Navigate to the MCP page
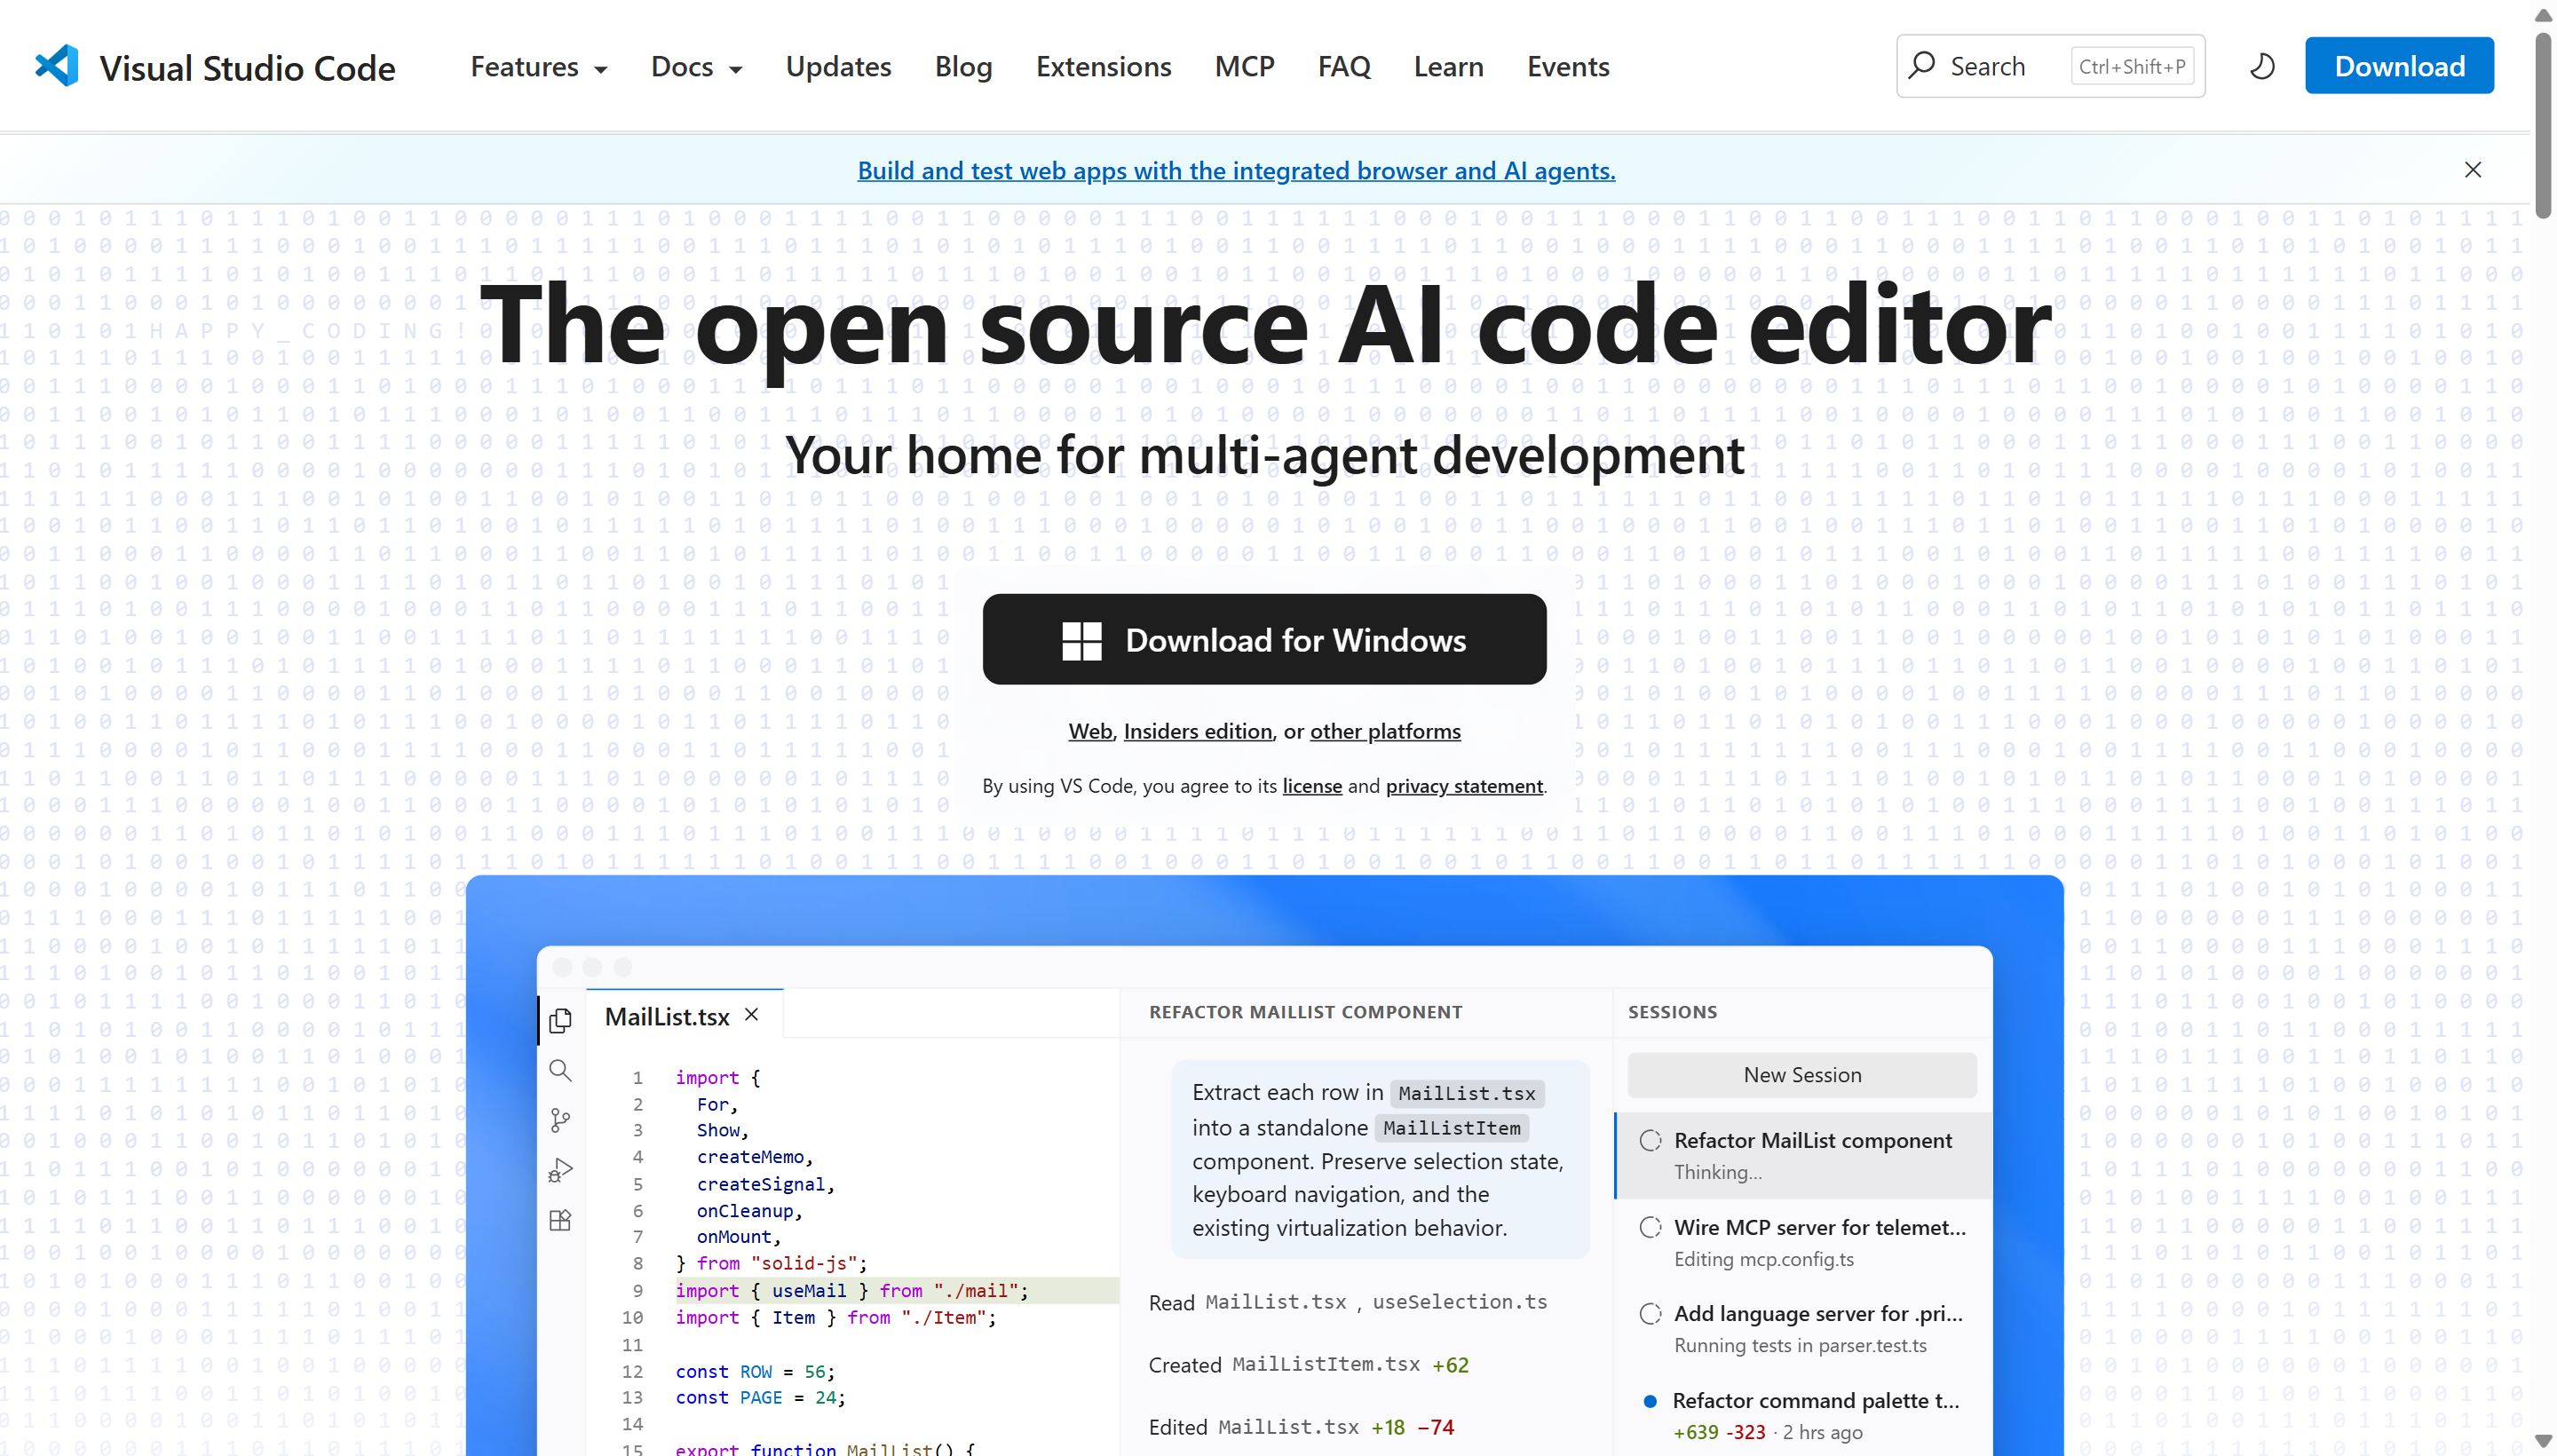The width and height of the screenshot is (2557, 1456). coord(1244,67)
